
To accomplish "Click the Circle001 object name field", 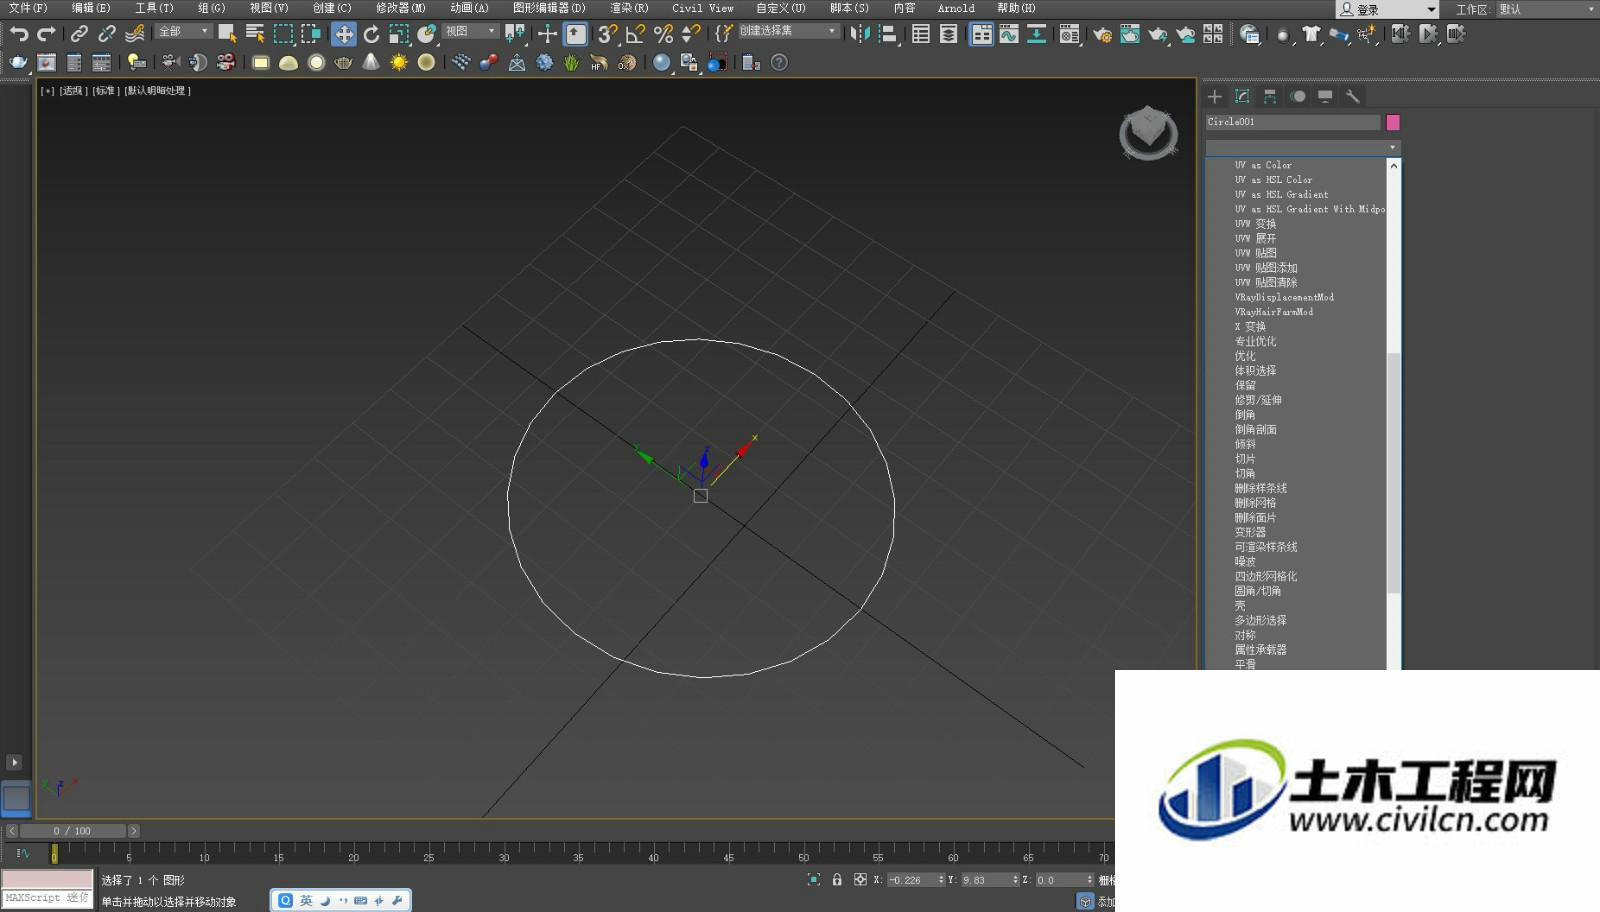I will pyautogui.click(x=1293, y=122).
